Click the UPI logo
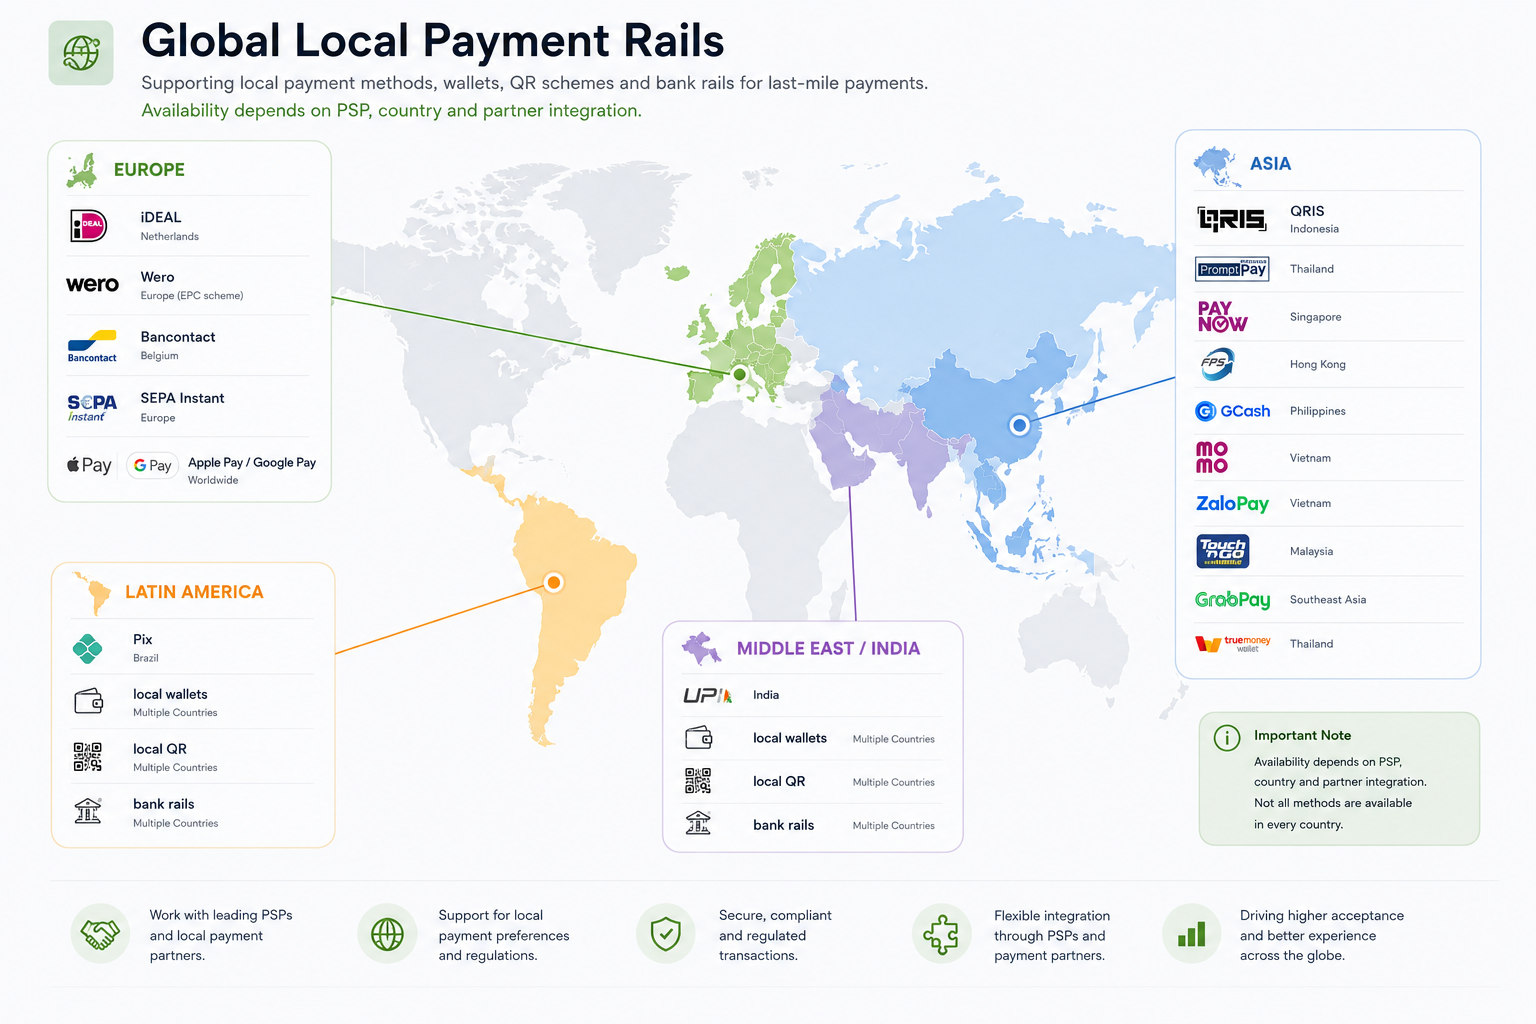 [708, 695]
